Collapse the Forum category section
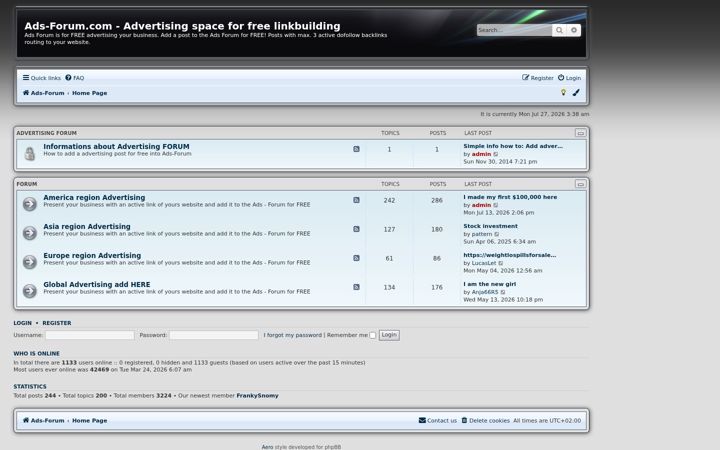The image size is (720, 450). point(580,184)
